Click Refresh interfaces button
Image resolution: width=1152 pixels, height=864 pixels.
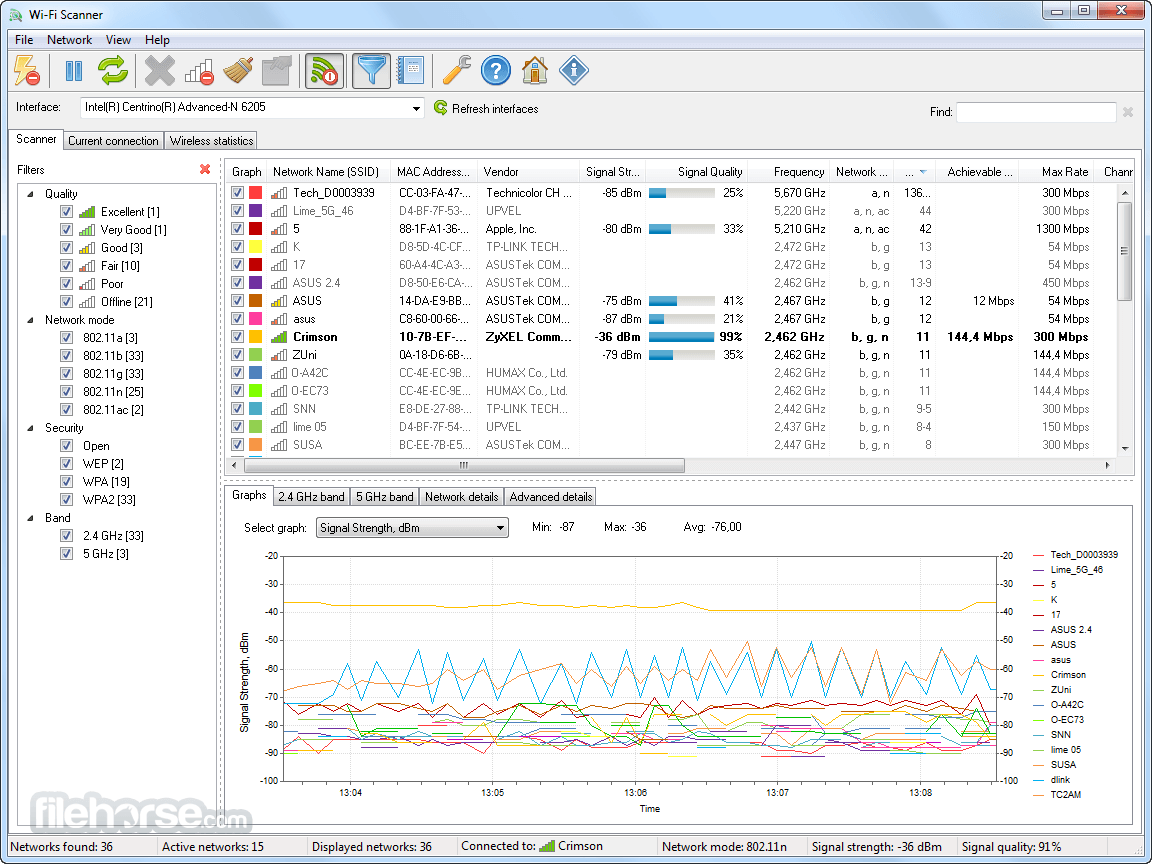click(486, 109)
